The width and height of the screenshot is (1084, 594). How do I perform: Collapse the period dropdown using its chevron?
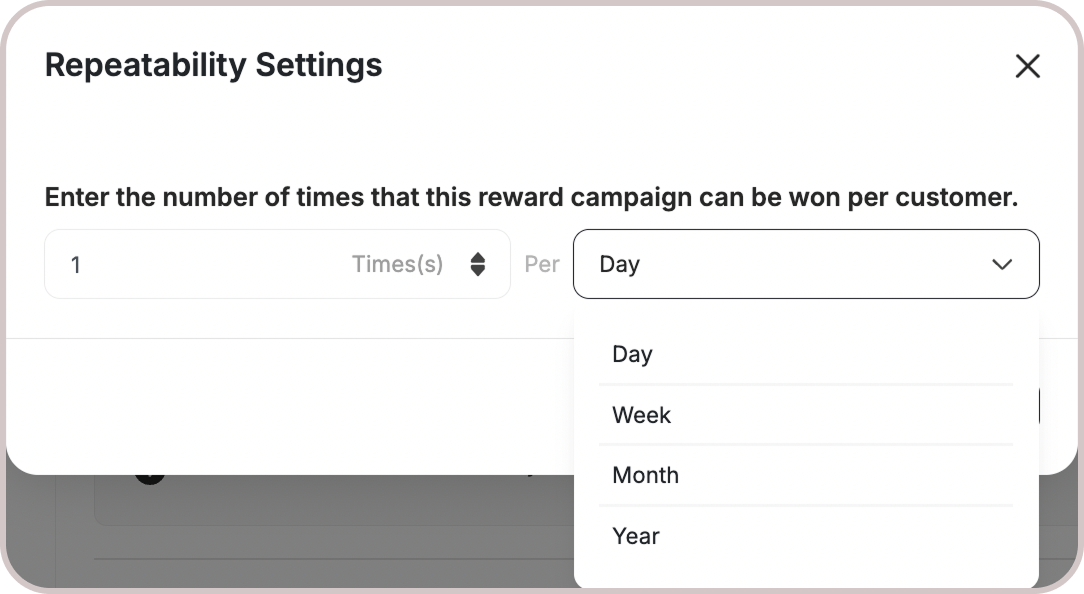[x=1001, y=264]
